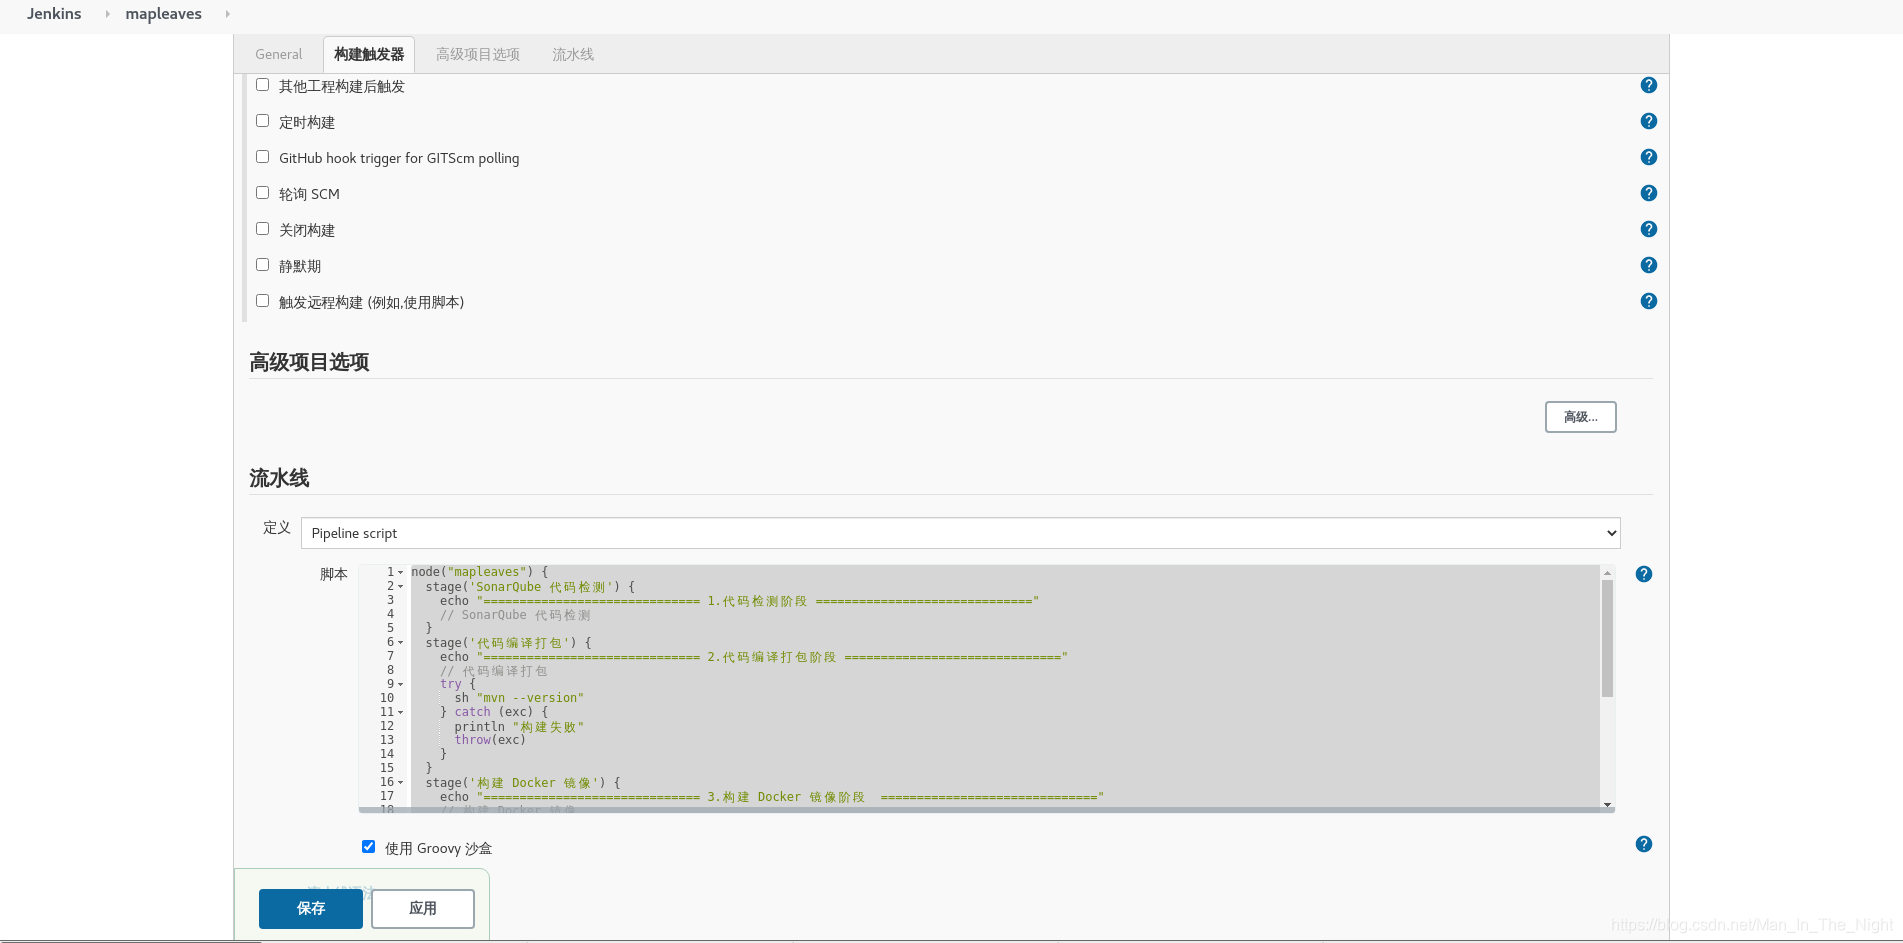Viewport: 1903px width, 943px height.
Task: Collapse catch block fold at line 11
Action: [401, 713]
